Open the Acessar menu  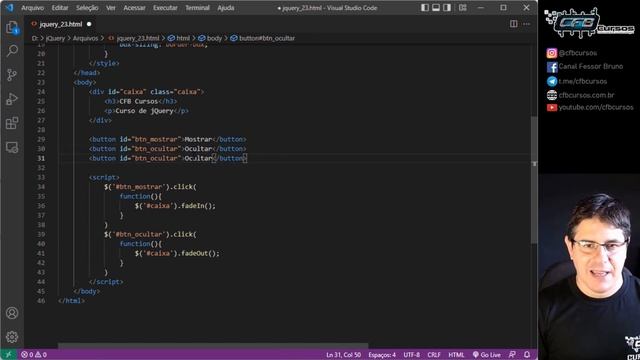[134, 8]
